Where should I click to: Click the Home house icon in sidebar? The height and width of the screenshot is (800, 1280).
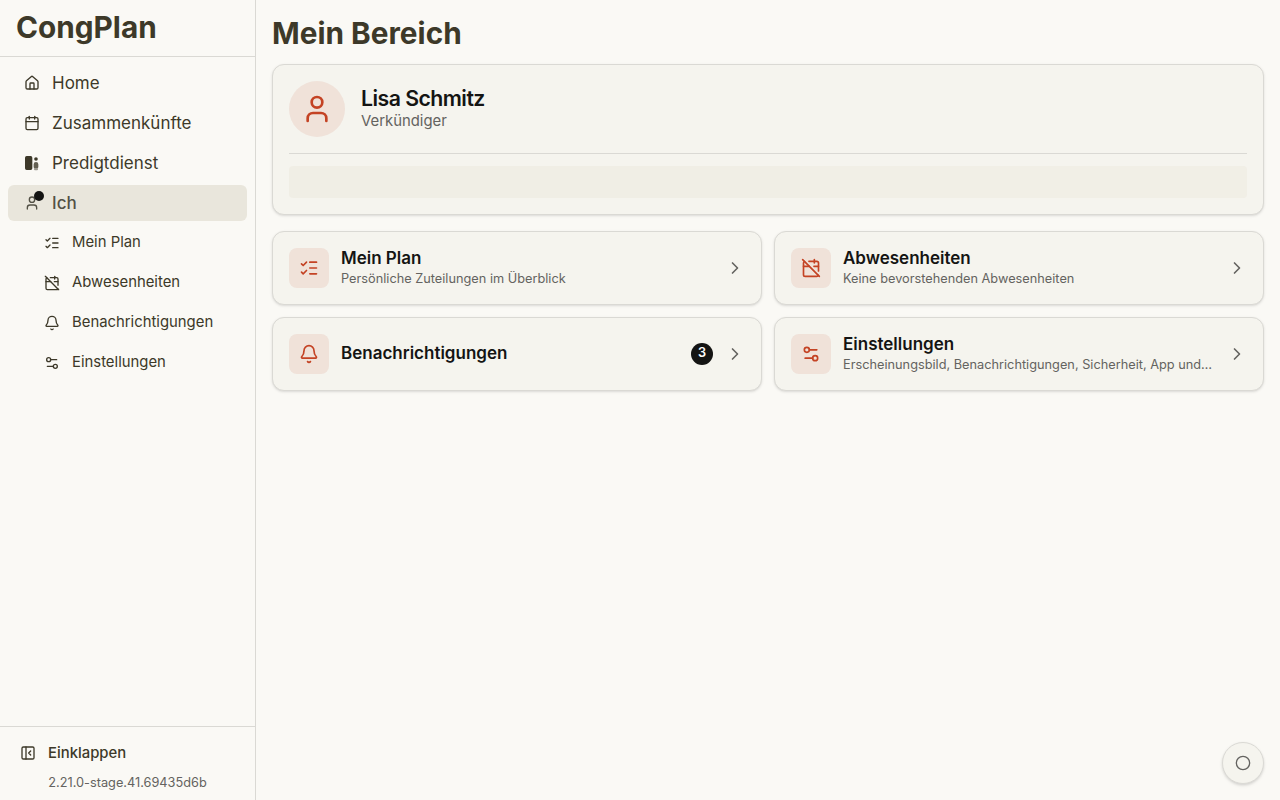pos(32,83)
